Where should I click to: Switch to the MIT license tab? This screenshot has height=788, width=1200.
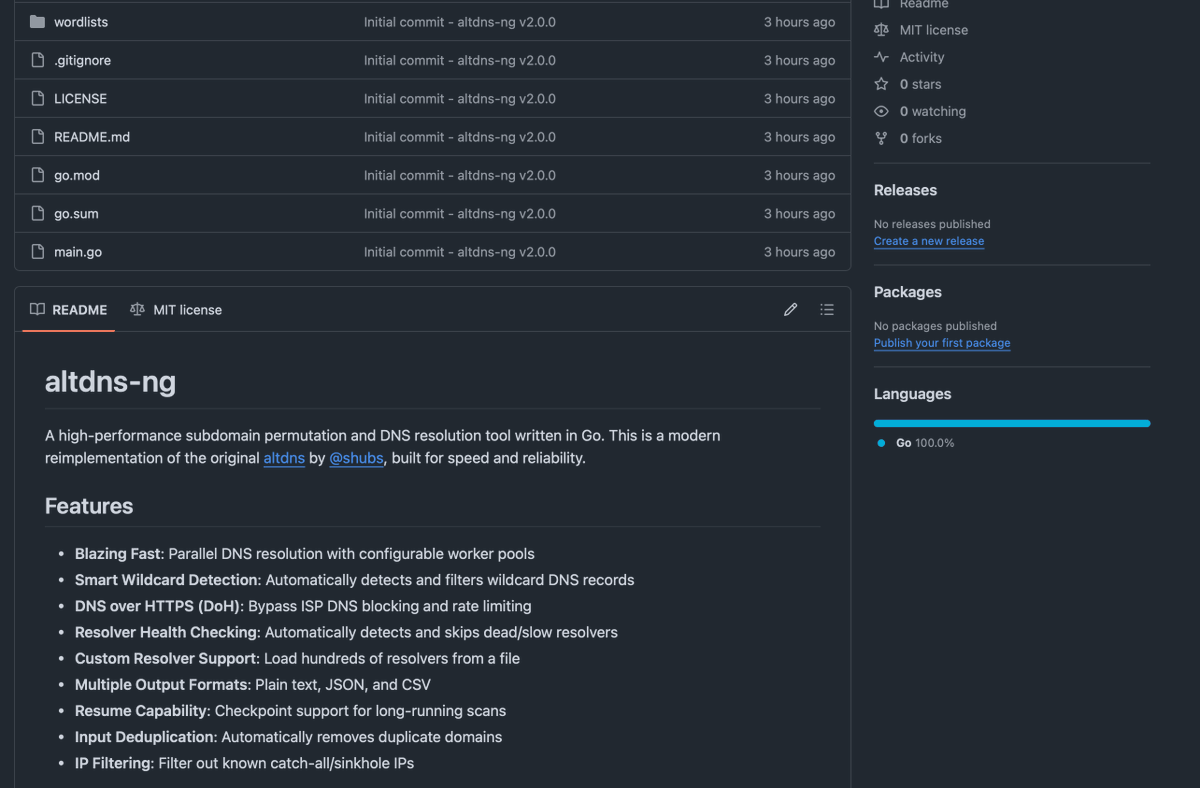176,310
